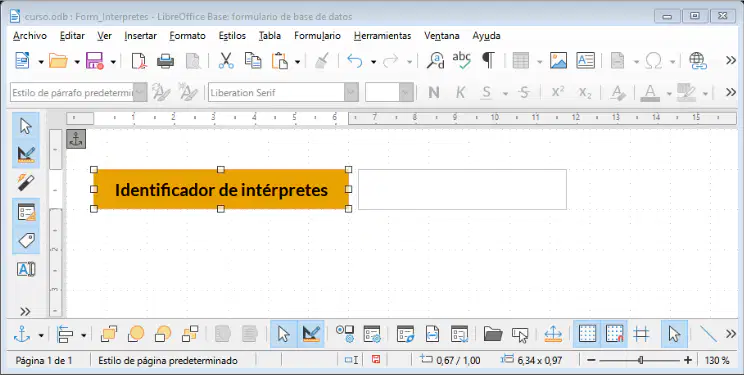Expand the Paste options dropdown arrow
Viewport: 744px width, 375px height.
[298, 62]
